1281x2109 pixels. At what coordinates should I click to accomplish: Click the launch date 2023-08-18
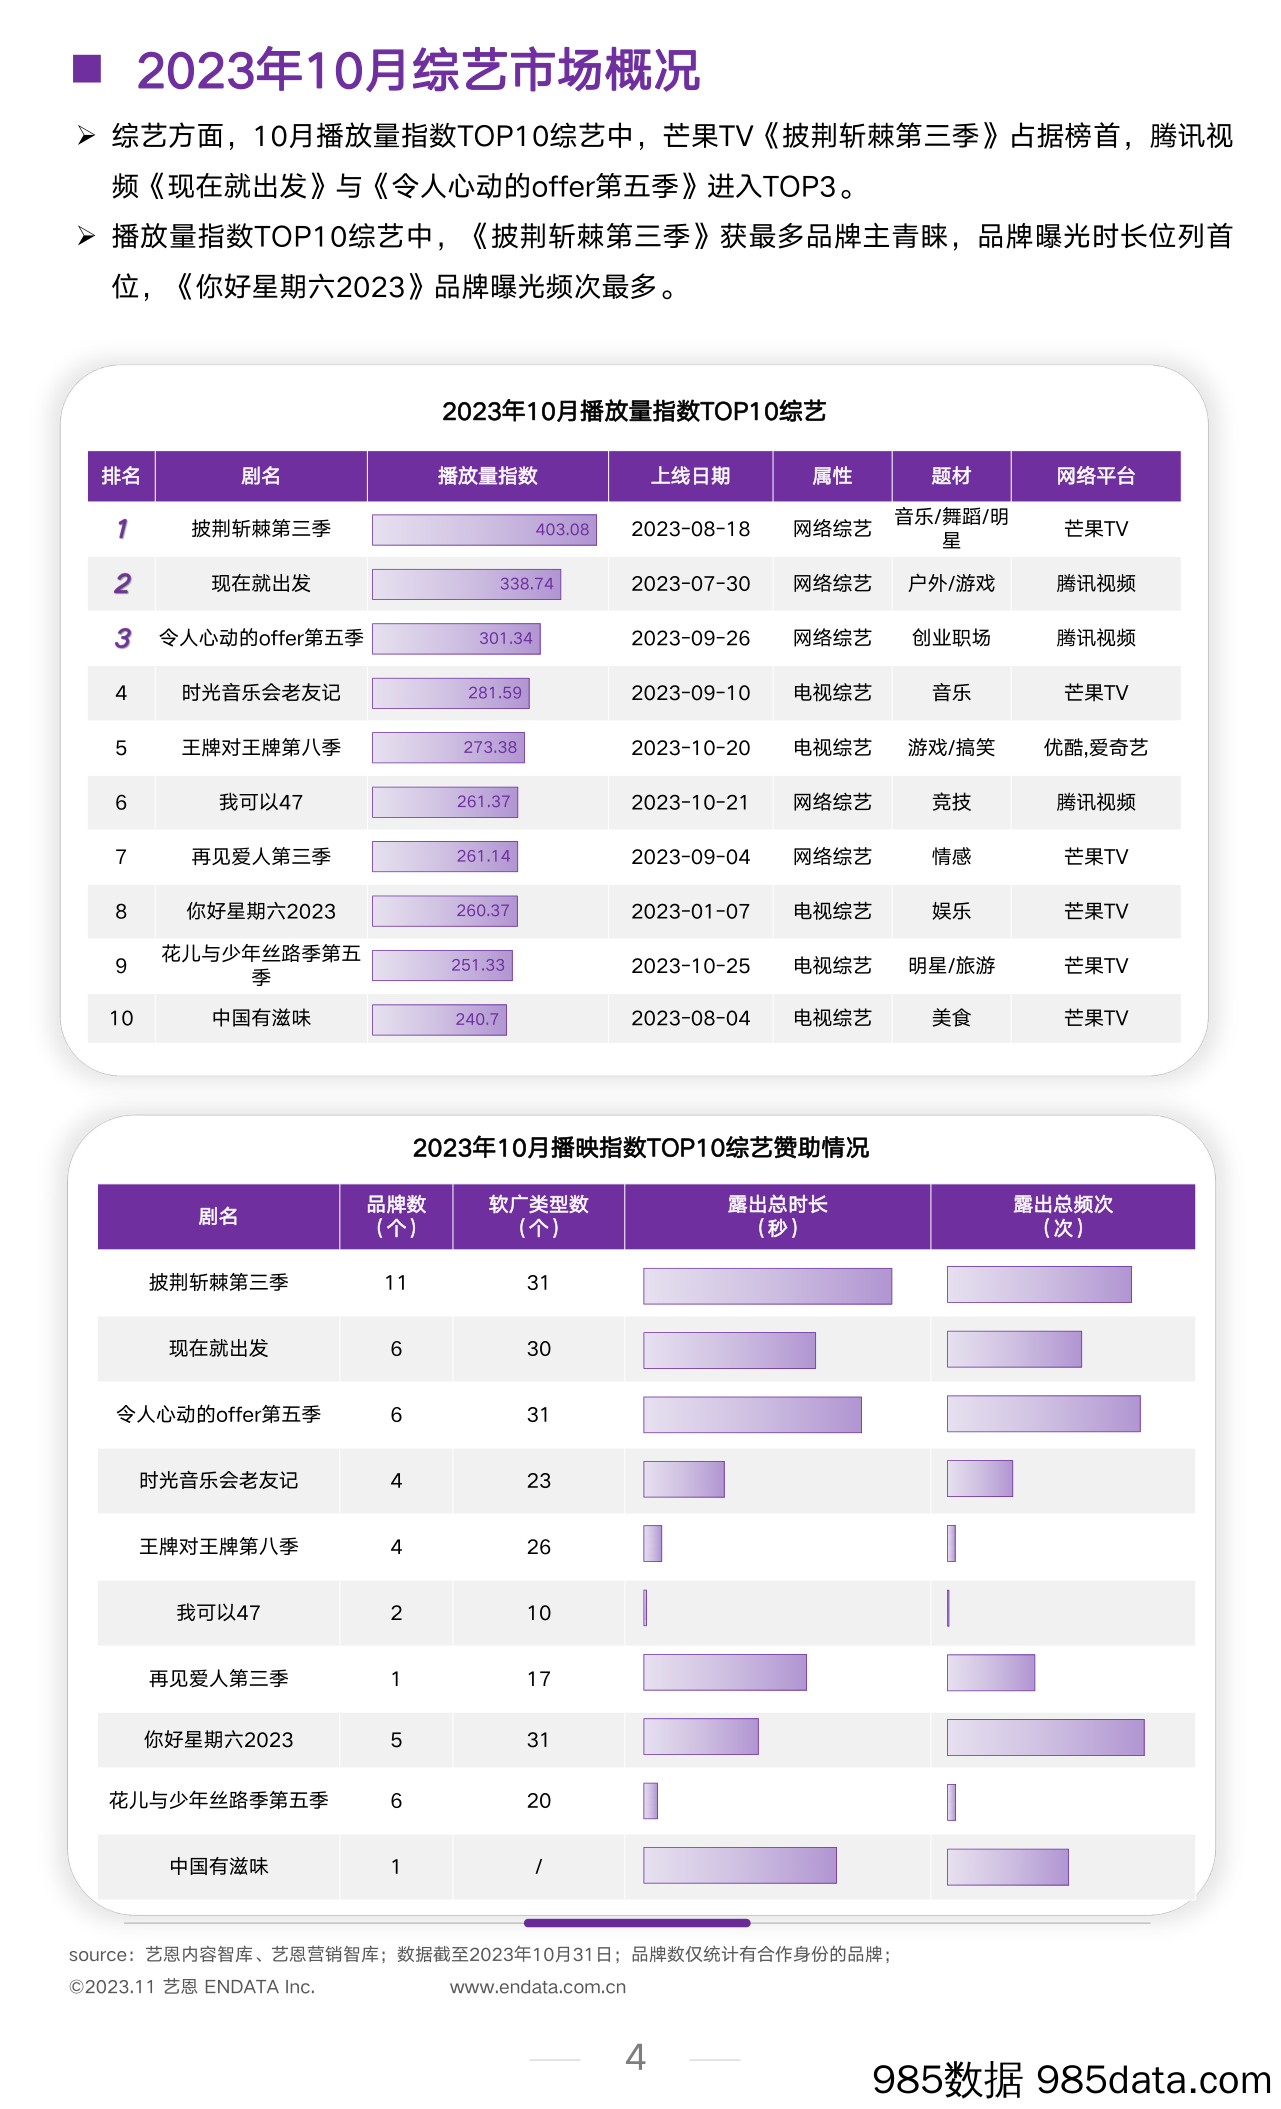coord(690,529)
